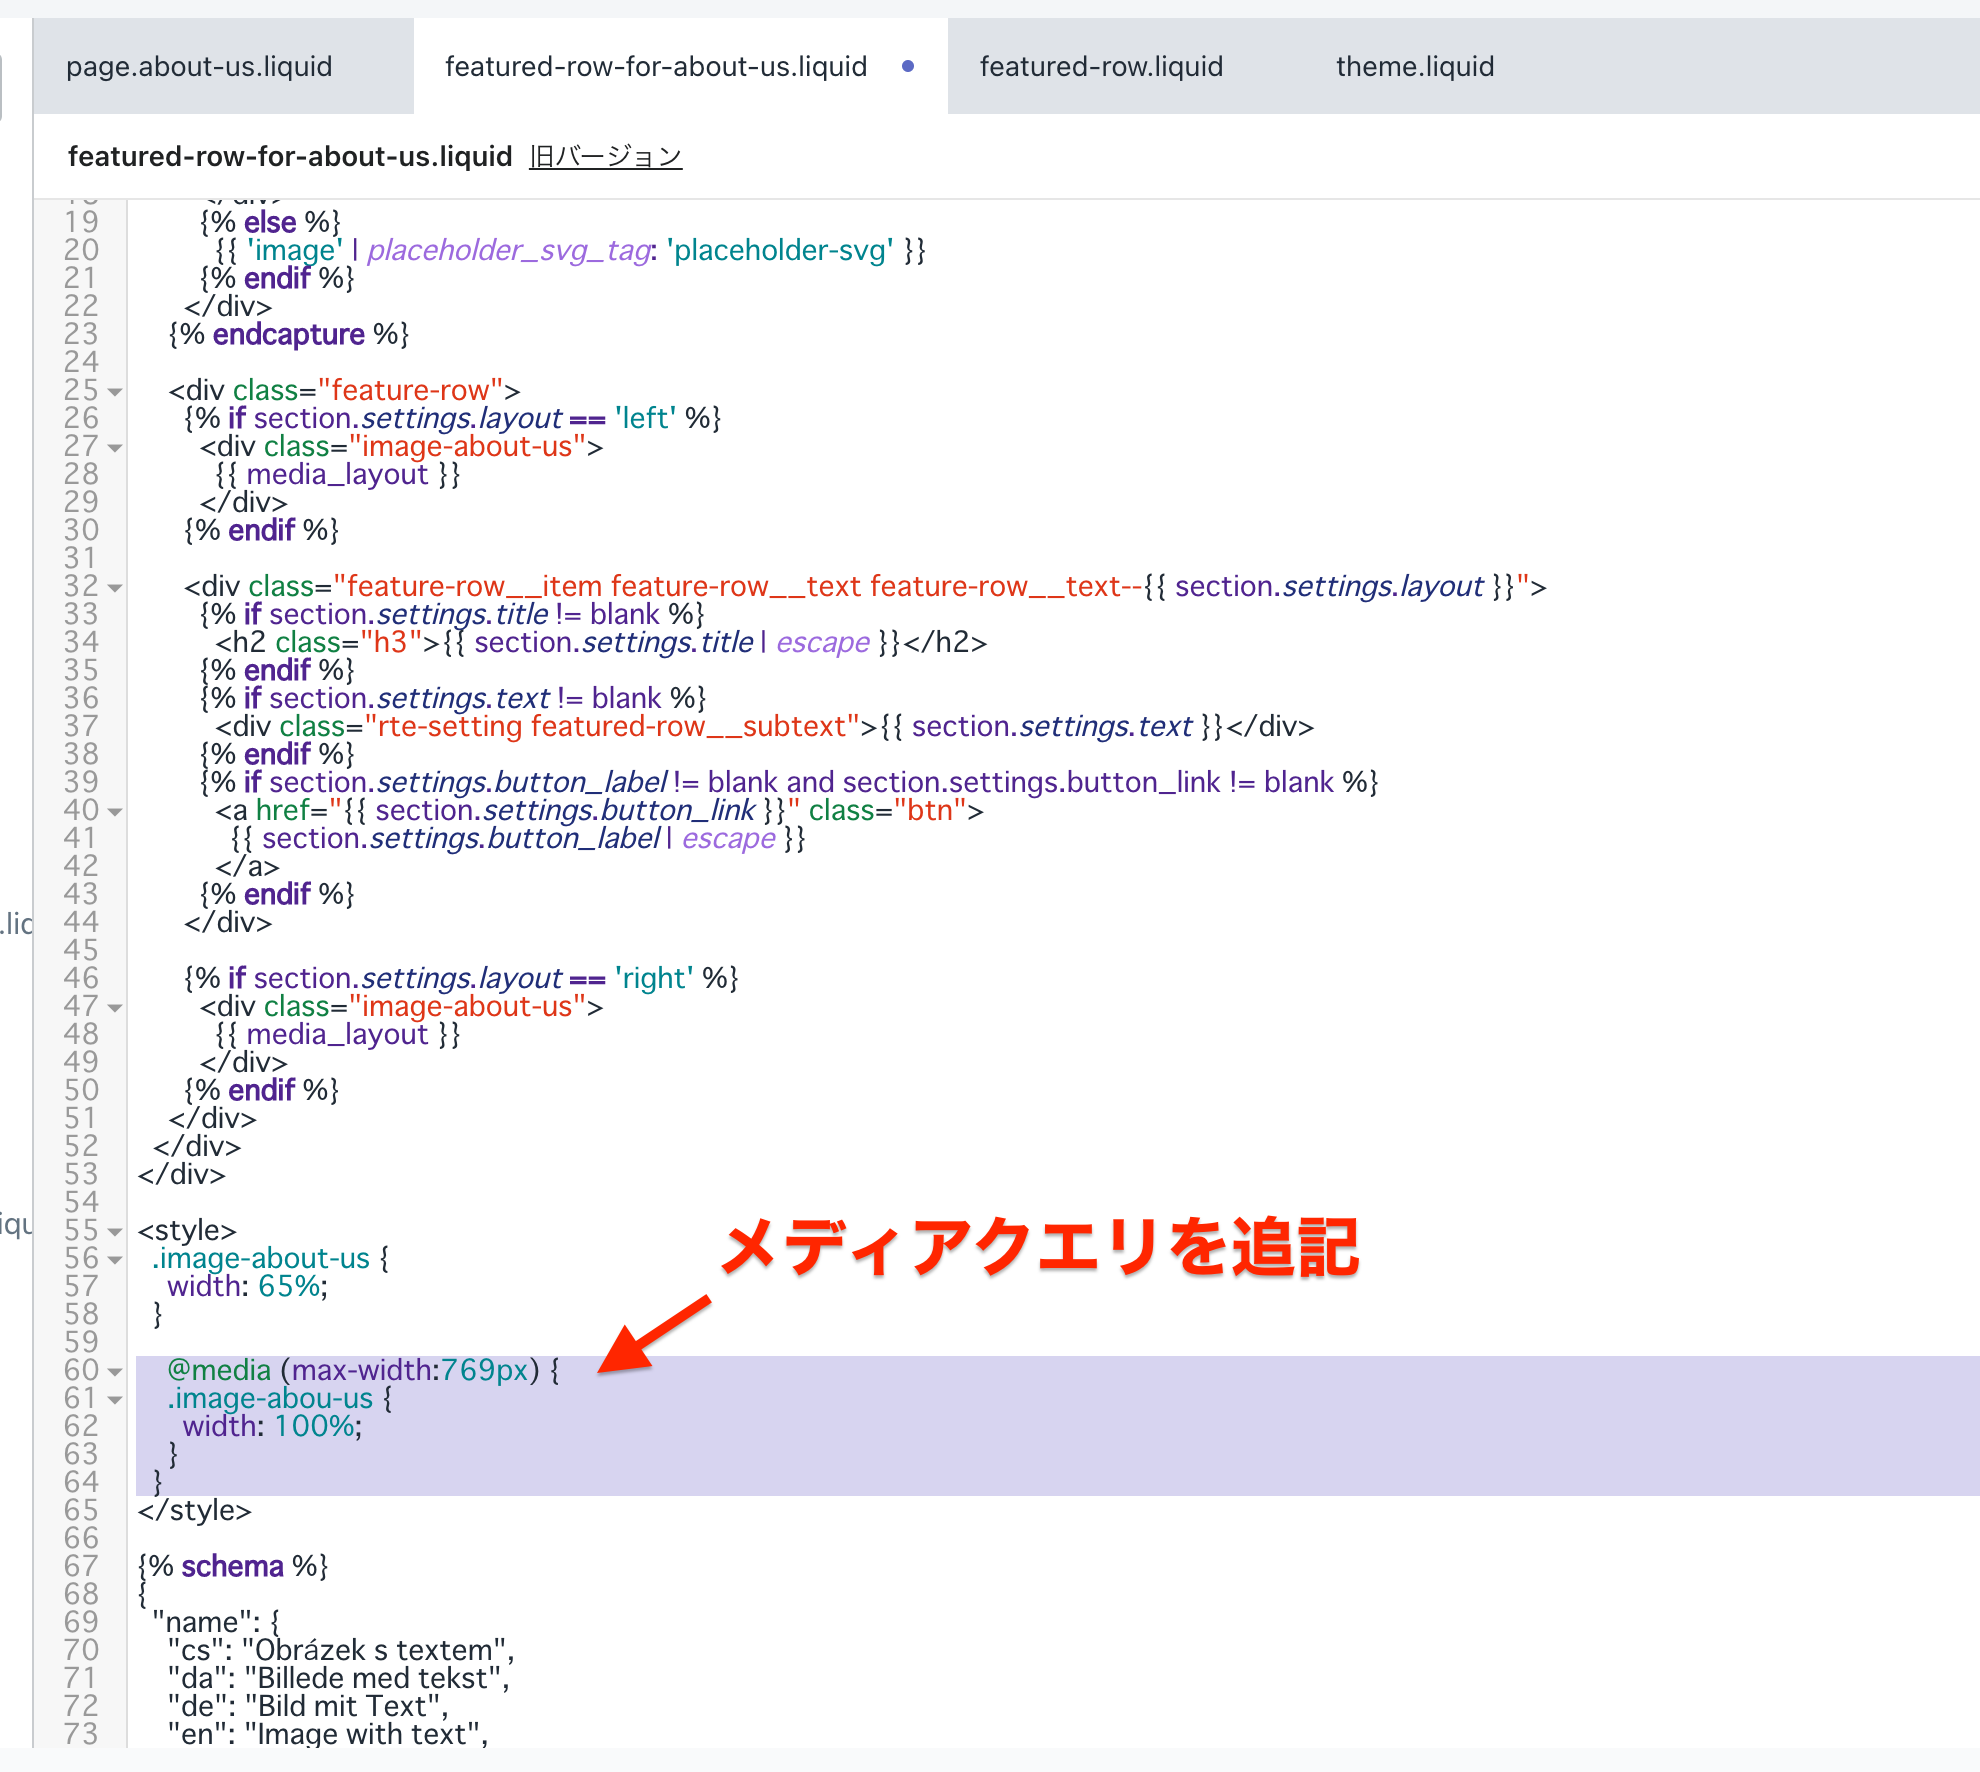Collapse the .image-about-us rule at line 56
1980x1772 pixels.
click(x=115, y=1260)
